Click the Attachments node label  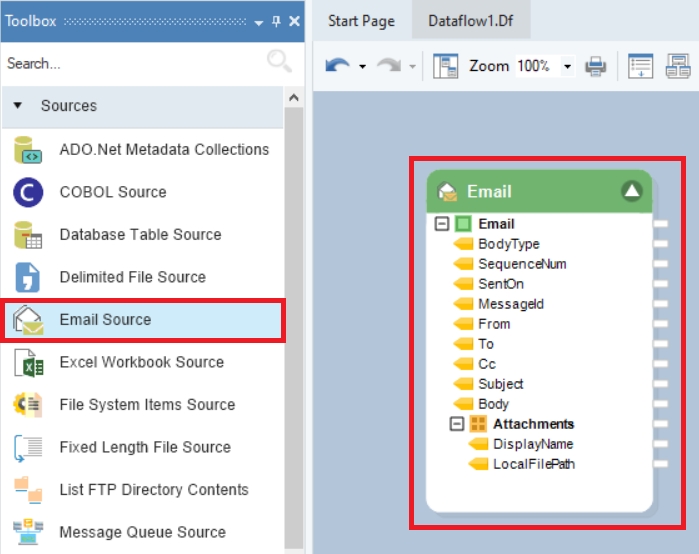click(x=533, y=424)
